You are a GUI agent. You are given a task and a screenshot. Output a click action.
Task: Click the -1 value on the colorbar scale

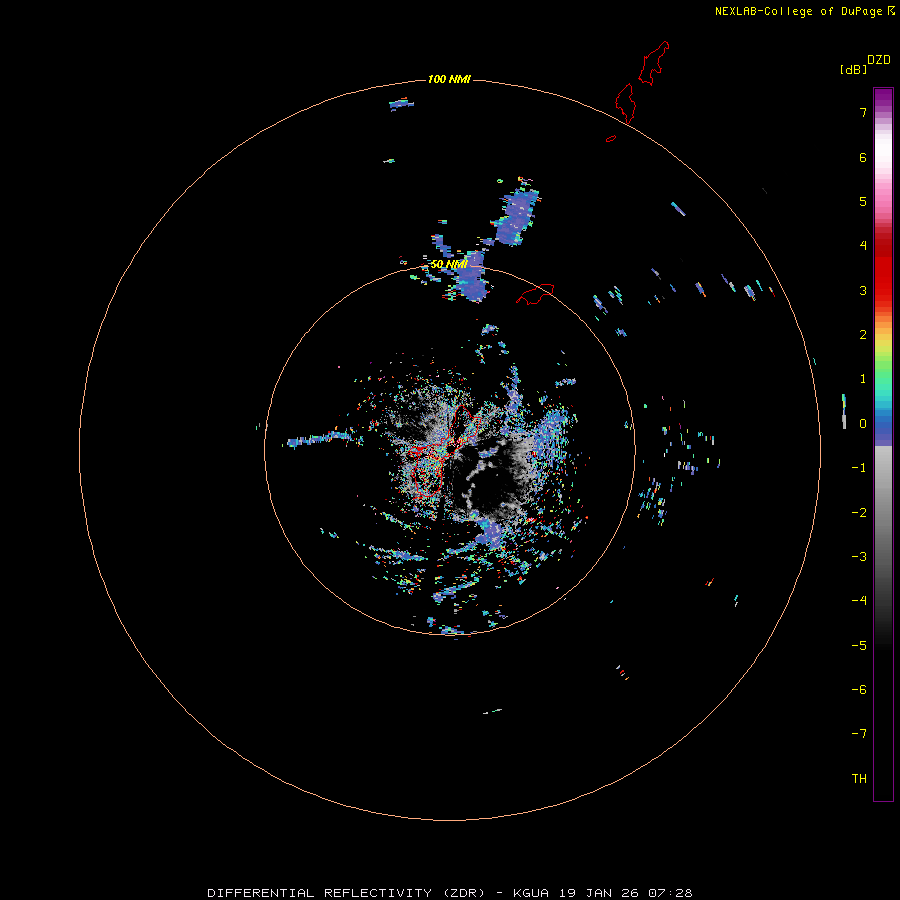click(x=859, y=468)
